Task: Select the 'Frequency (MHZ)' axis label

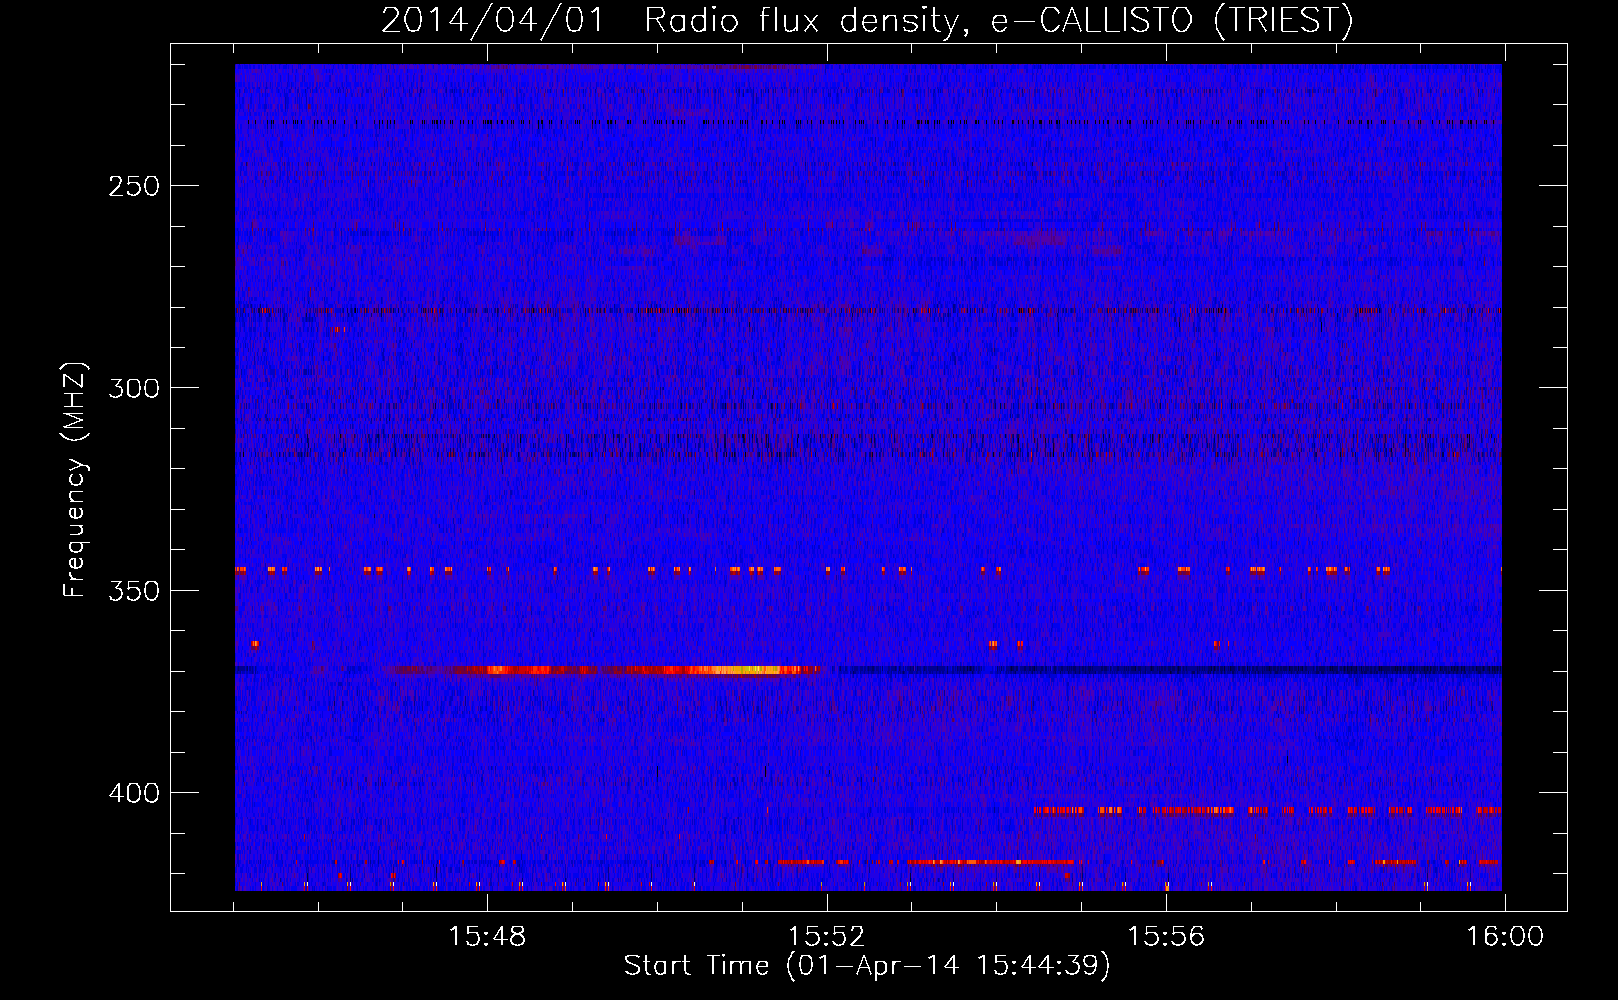Action: [x=76, y=479]
